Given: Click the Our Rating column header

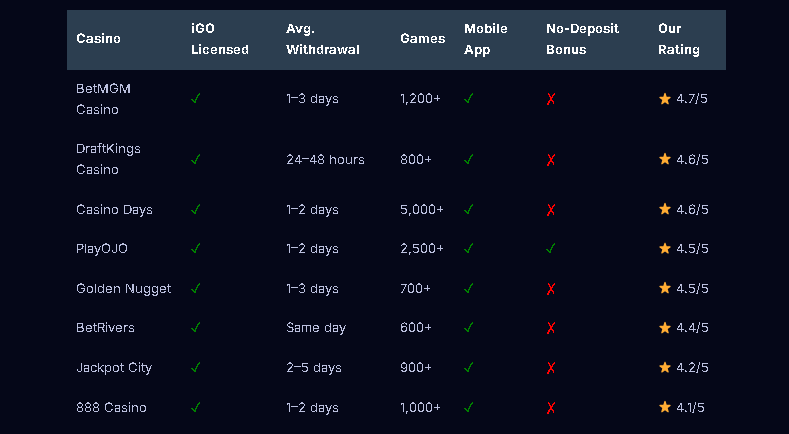Looking at the screenshot, I should pyautogui.click(x=678, y=39).
